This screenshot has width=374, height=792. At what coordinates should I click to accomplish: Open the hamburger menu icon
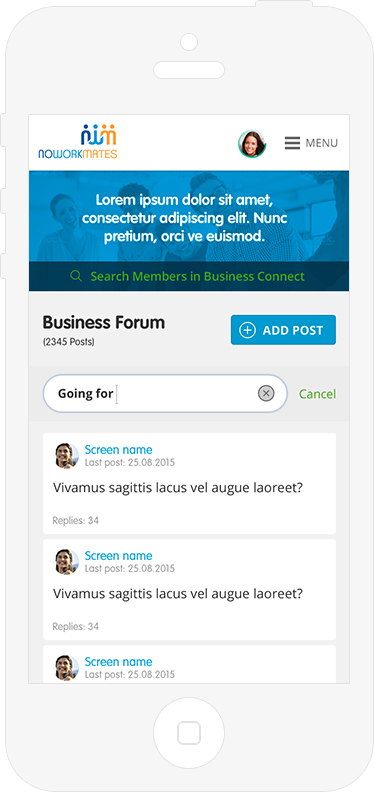coord(292,143)
